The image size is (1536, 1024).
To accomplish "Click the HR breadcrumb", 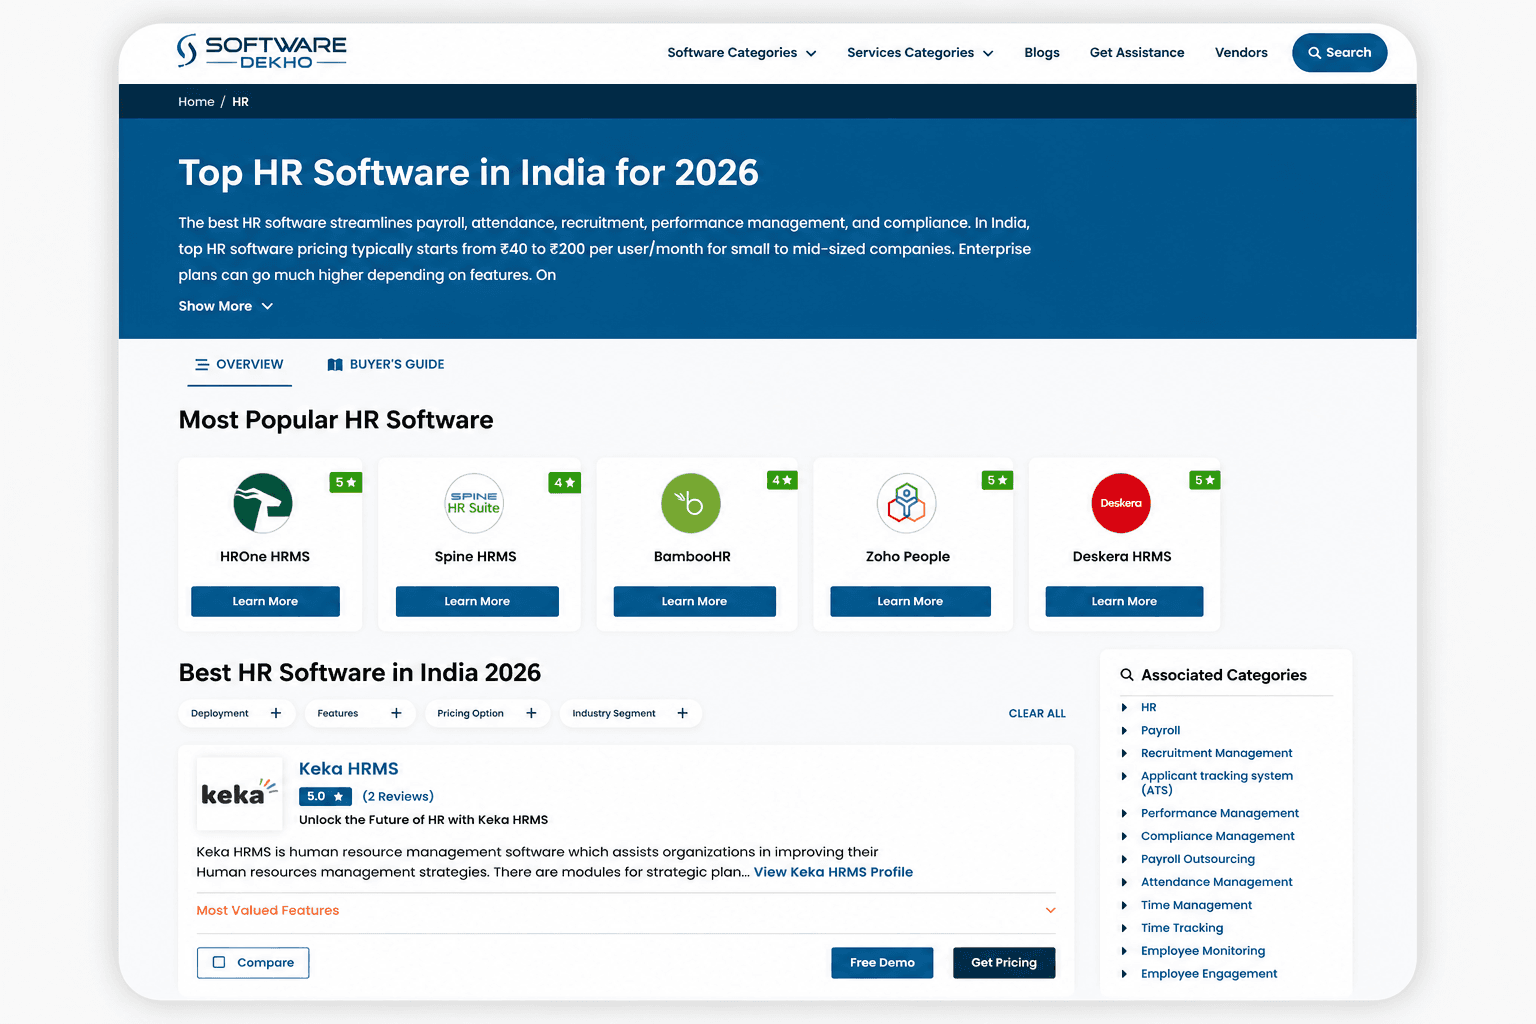I will 240,102.
